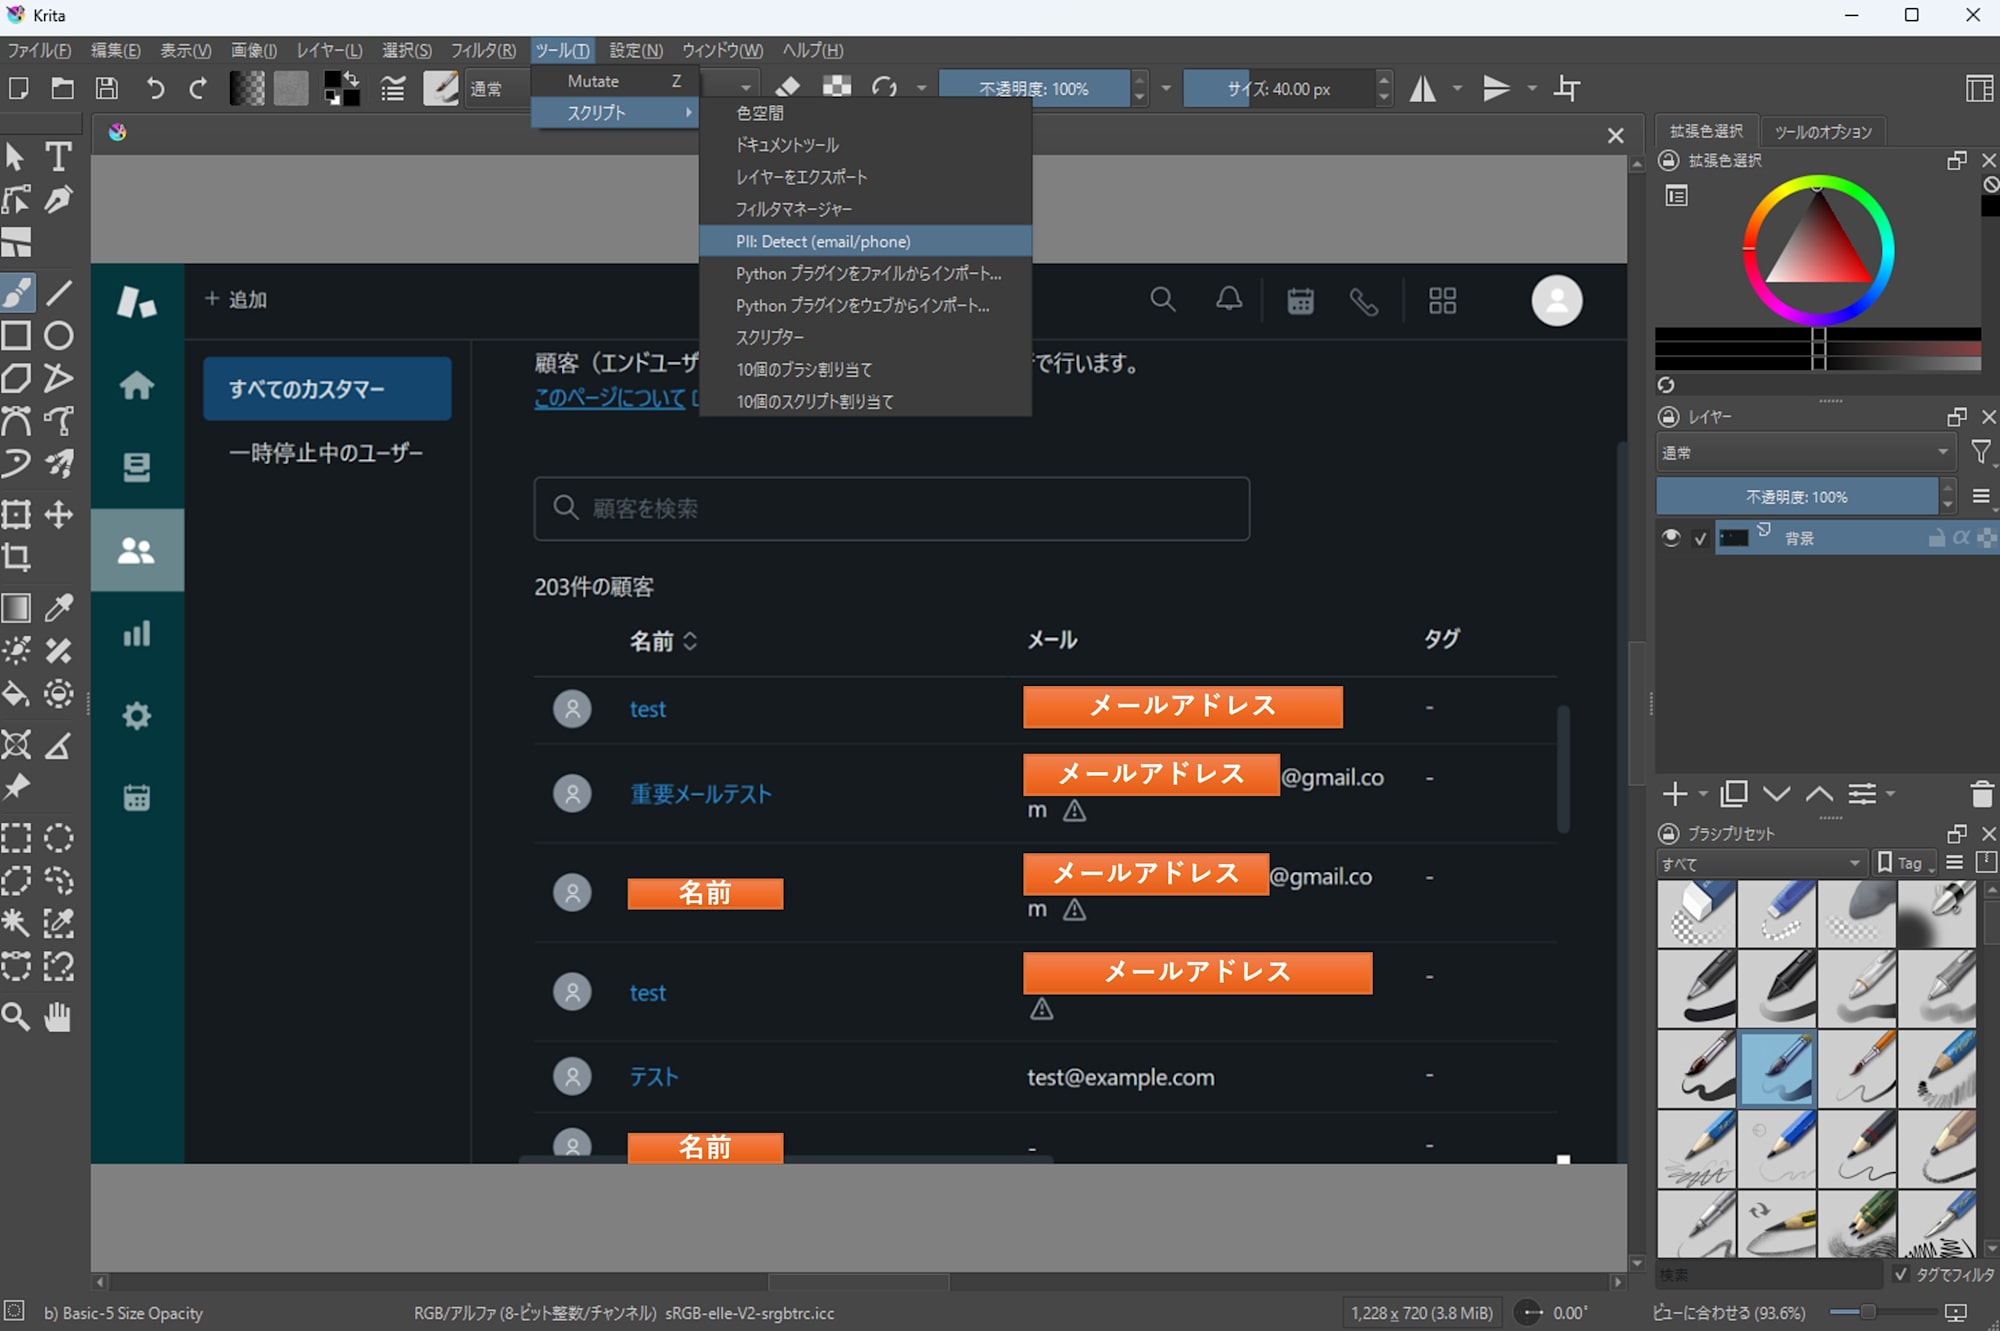
Task: Select the Move tool
Action: pyautogui.click(x=59, y=515)
